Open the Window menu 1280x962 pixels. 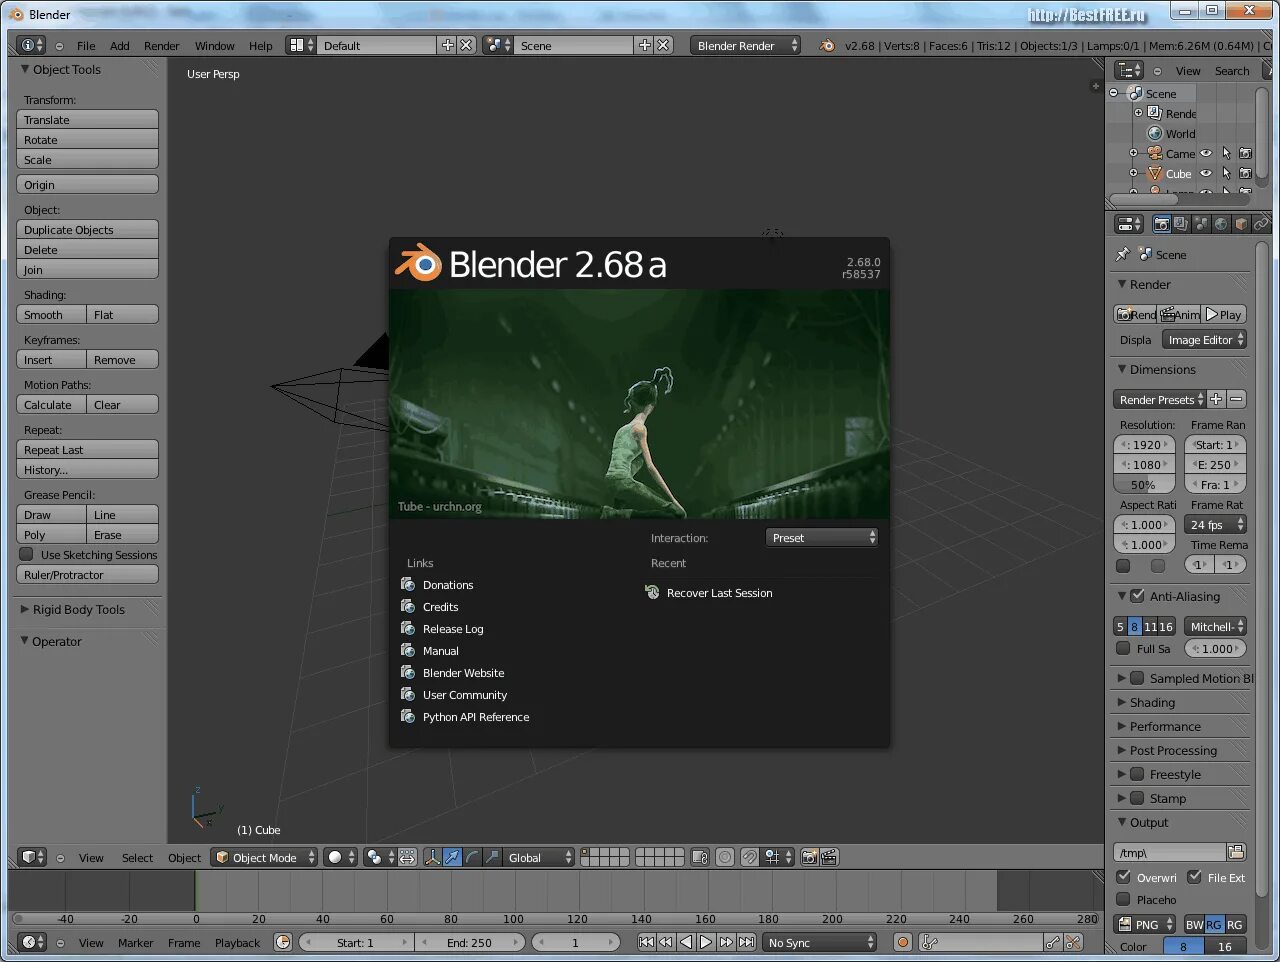(x=214, y=46)
